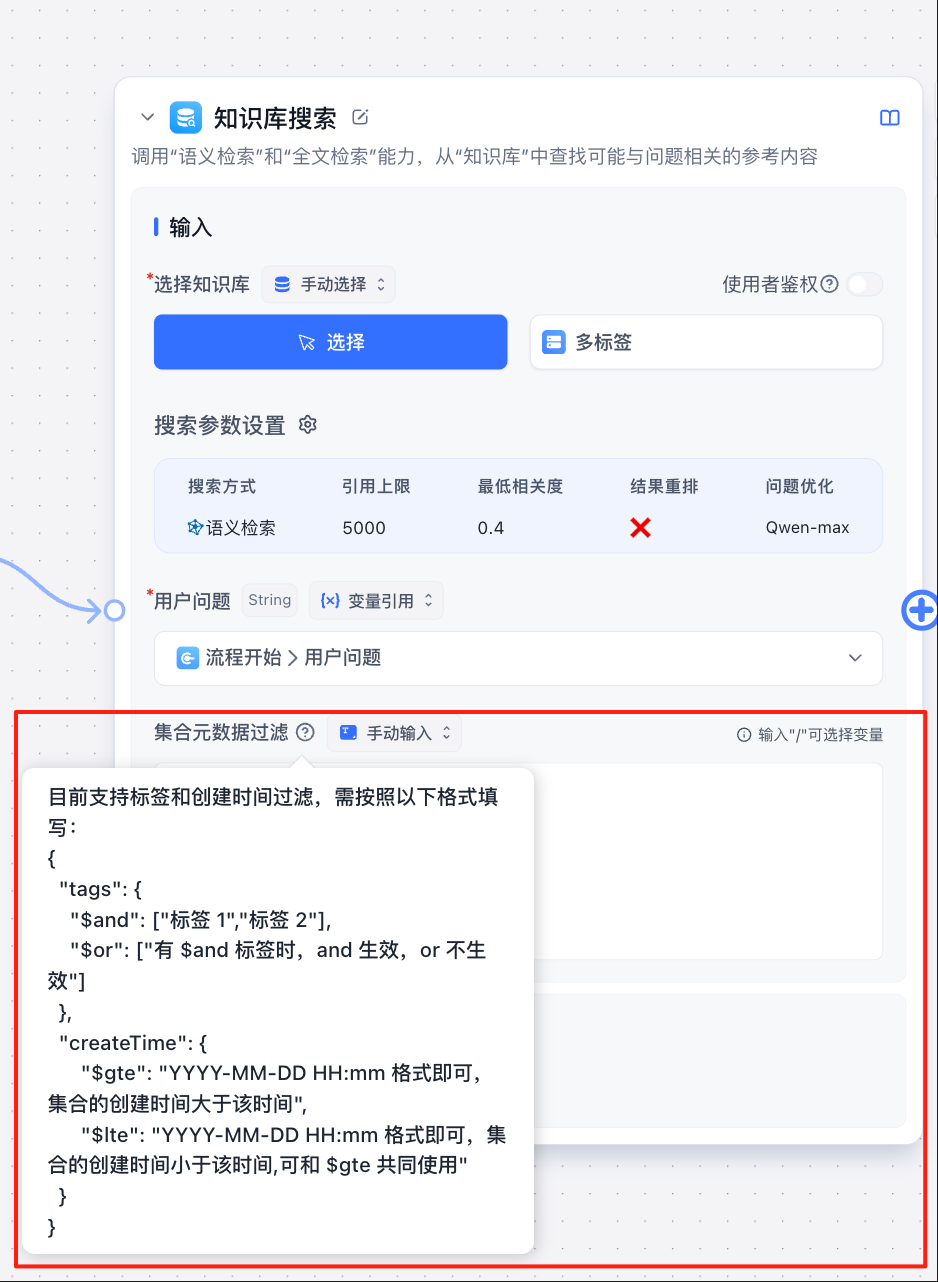The height and width of the screenshot is (1282, 938).
Task: Click the Qwen-max 问题优化 value
Action: [808, 527]
